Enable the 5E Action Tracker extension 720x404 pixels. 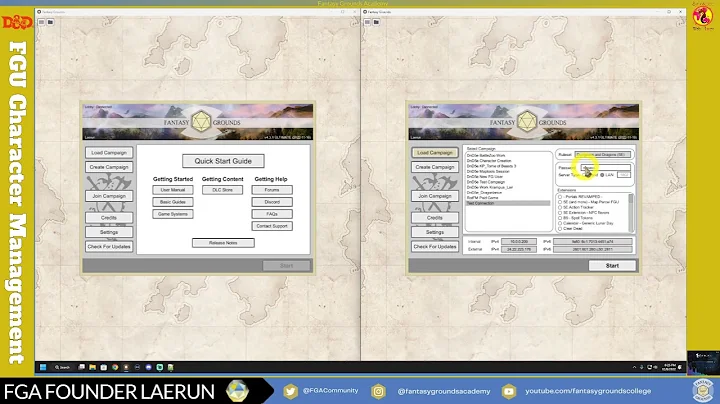560,208
